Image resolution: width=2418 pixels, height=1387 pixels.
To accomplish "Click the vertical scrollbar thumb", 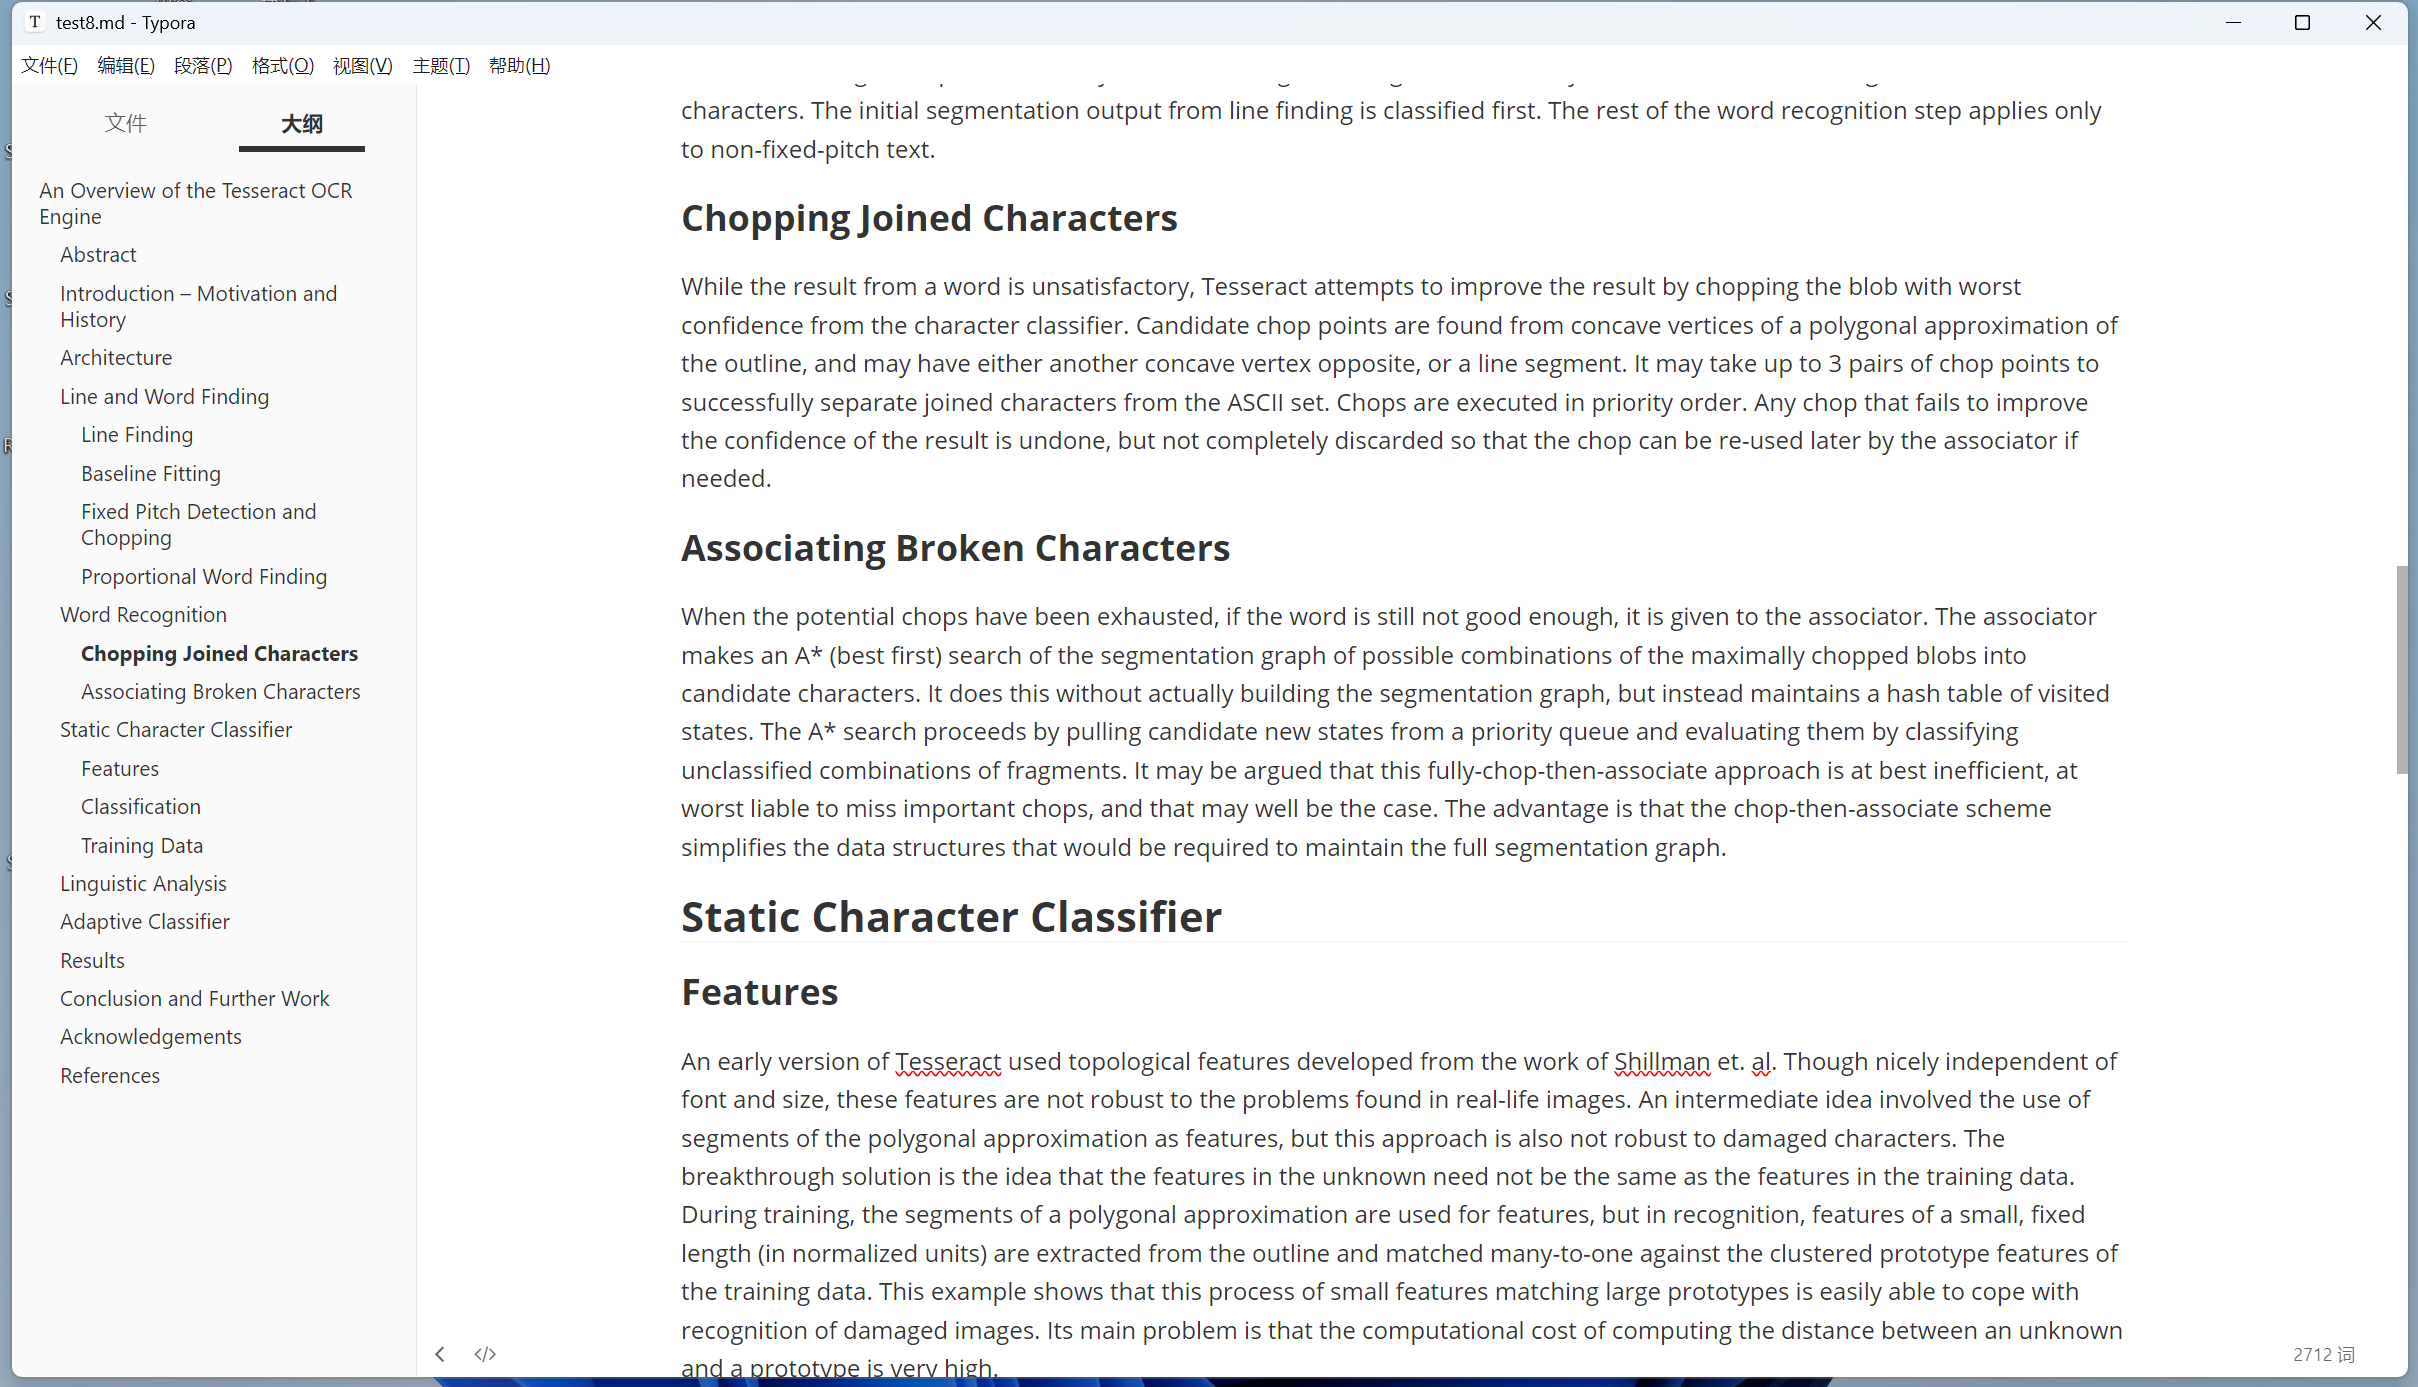I will pos(2404,668).
